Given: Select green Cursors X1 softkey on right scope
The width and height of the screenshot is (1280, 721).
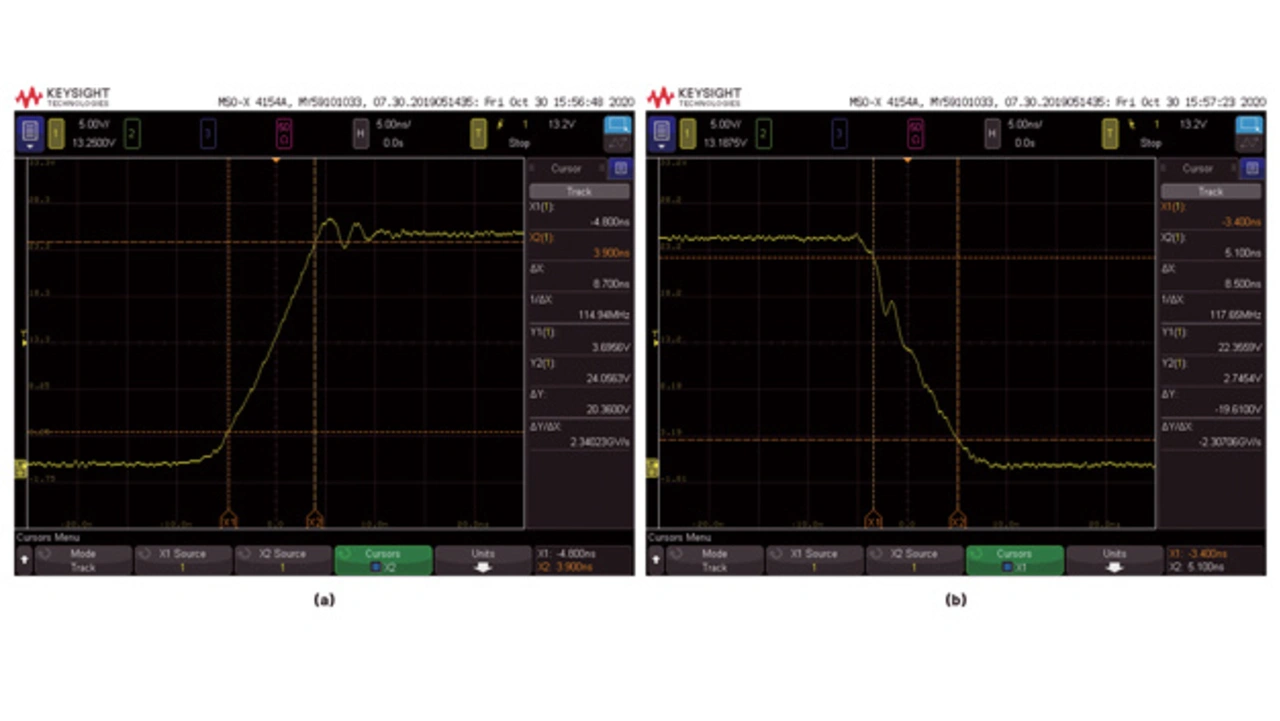Looking at the screenshot, I should pos(1014,560).
